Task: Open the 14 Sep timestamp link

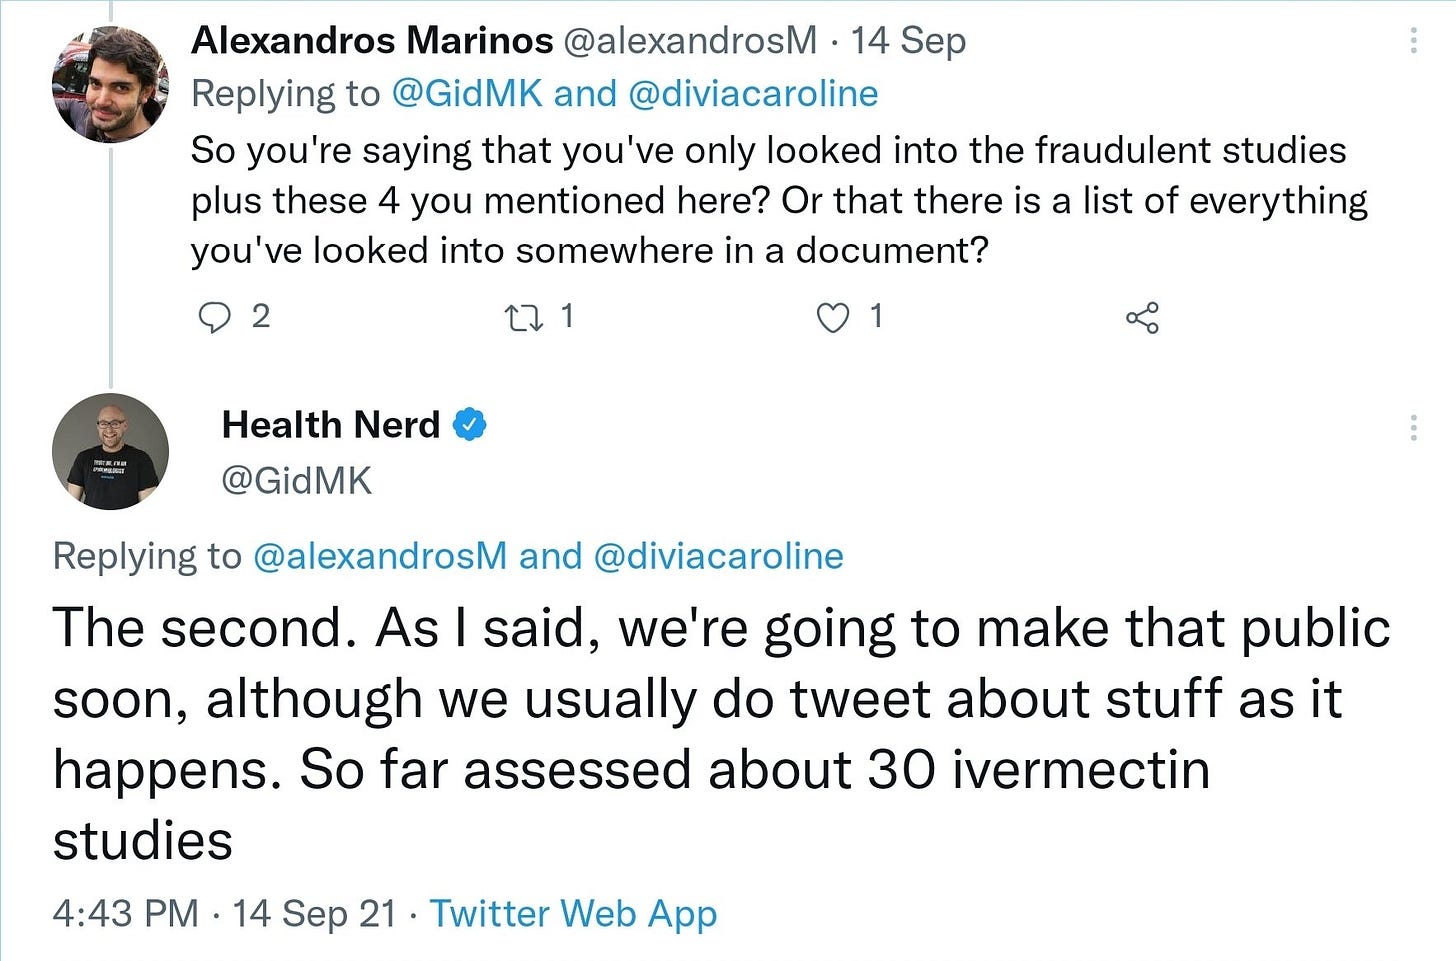Action: click(x=908, y=41)
